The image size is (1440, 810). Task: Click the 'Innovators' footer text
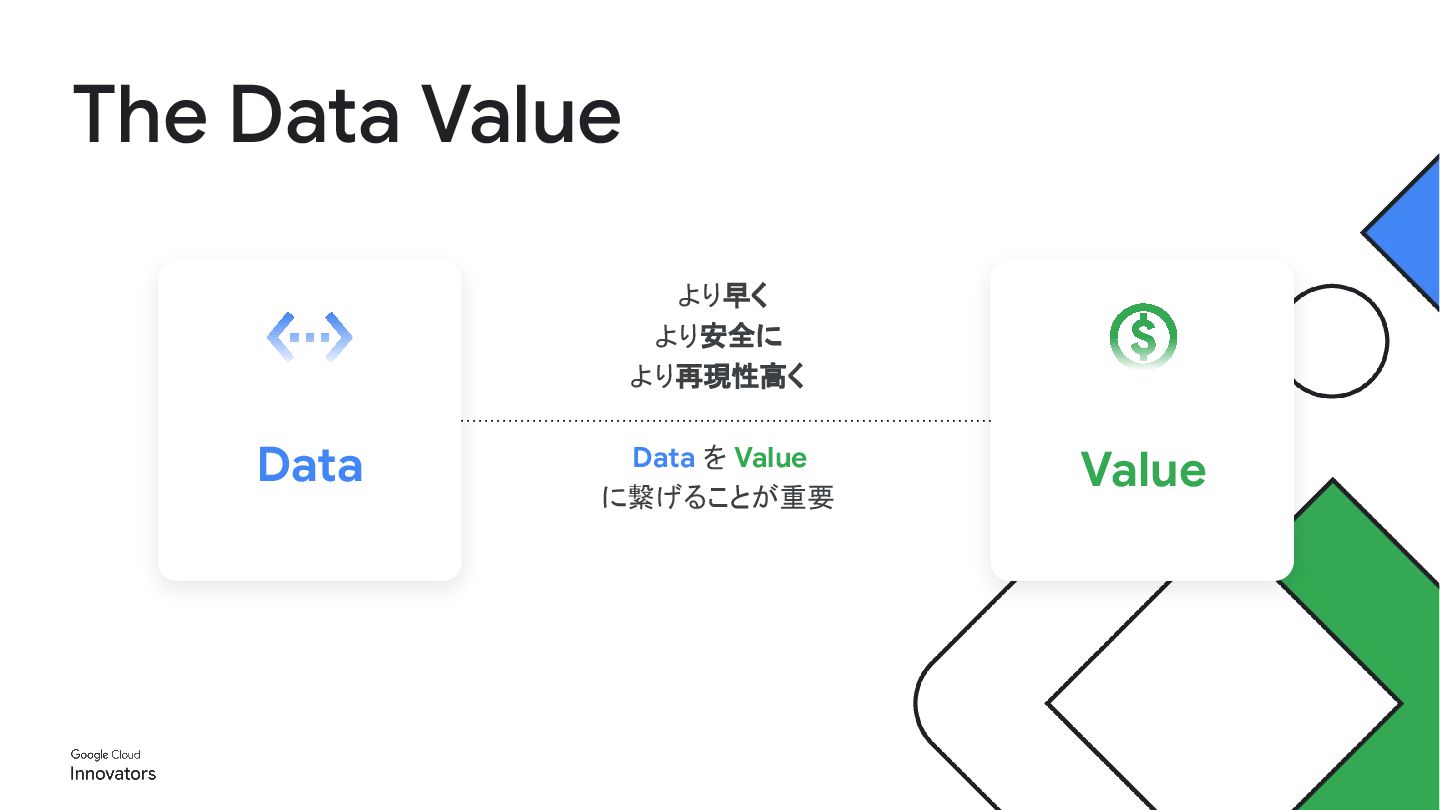113,774
